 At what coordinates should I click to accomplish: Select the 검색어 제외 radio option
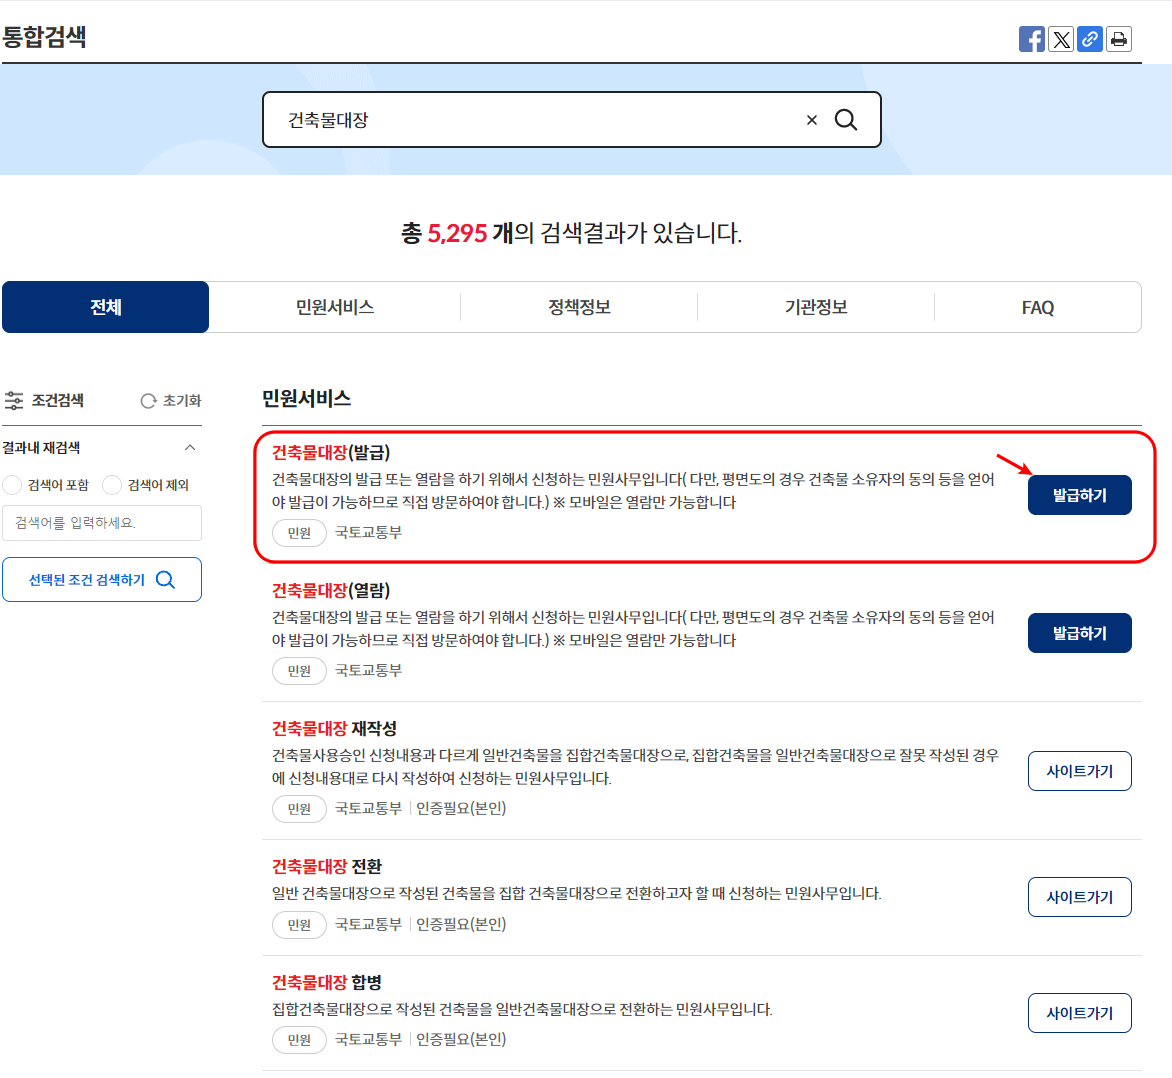[x=109, y=485]
